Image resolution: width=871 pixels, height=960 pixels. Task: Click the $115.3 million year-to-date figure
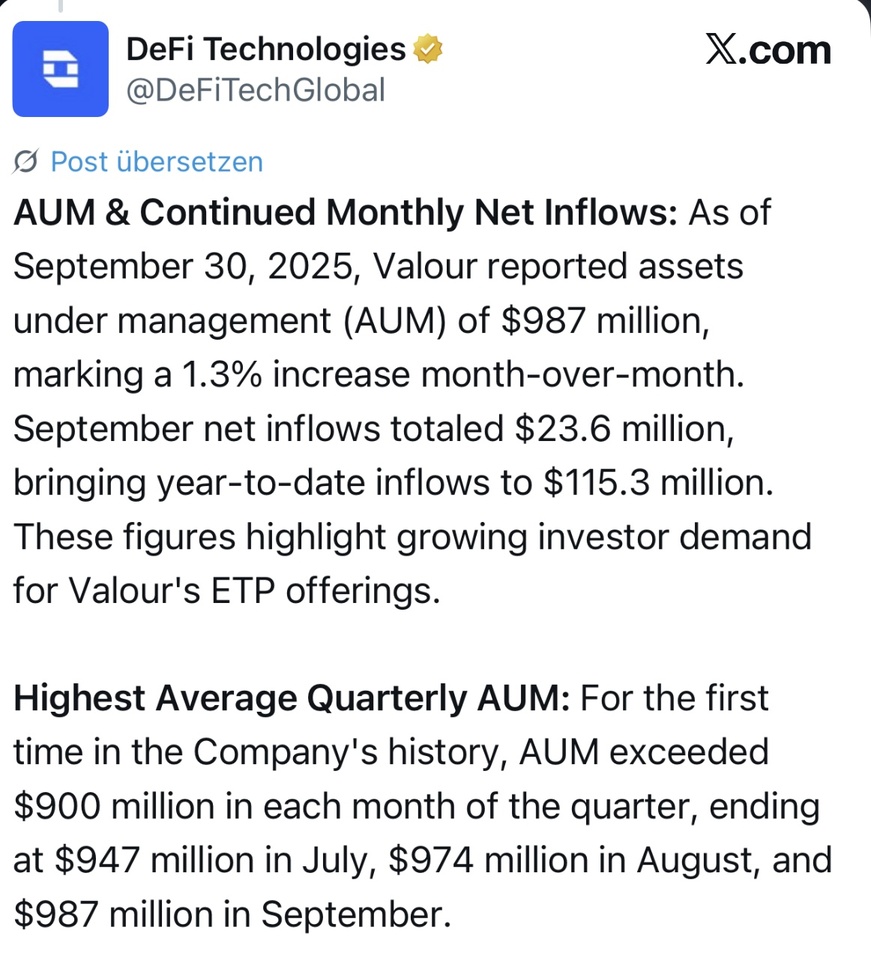pos(658,482)
